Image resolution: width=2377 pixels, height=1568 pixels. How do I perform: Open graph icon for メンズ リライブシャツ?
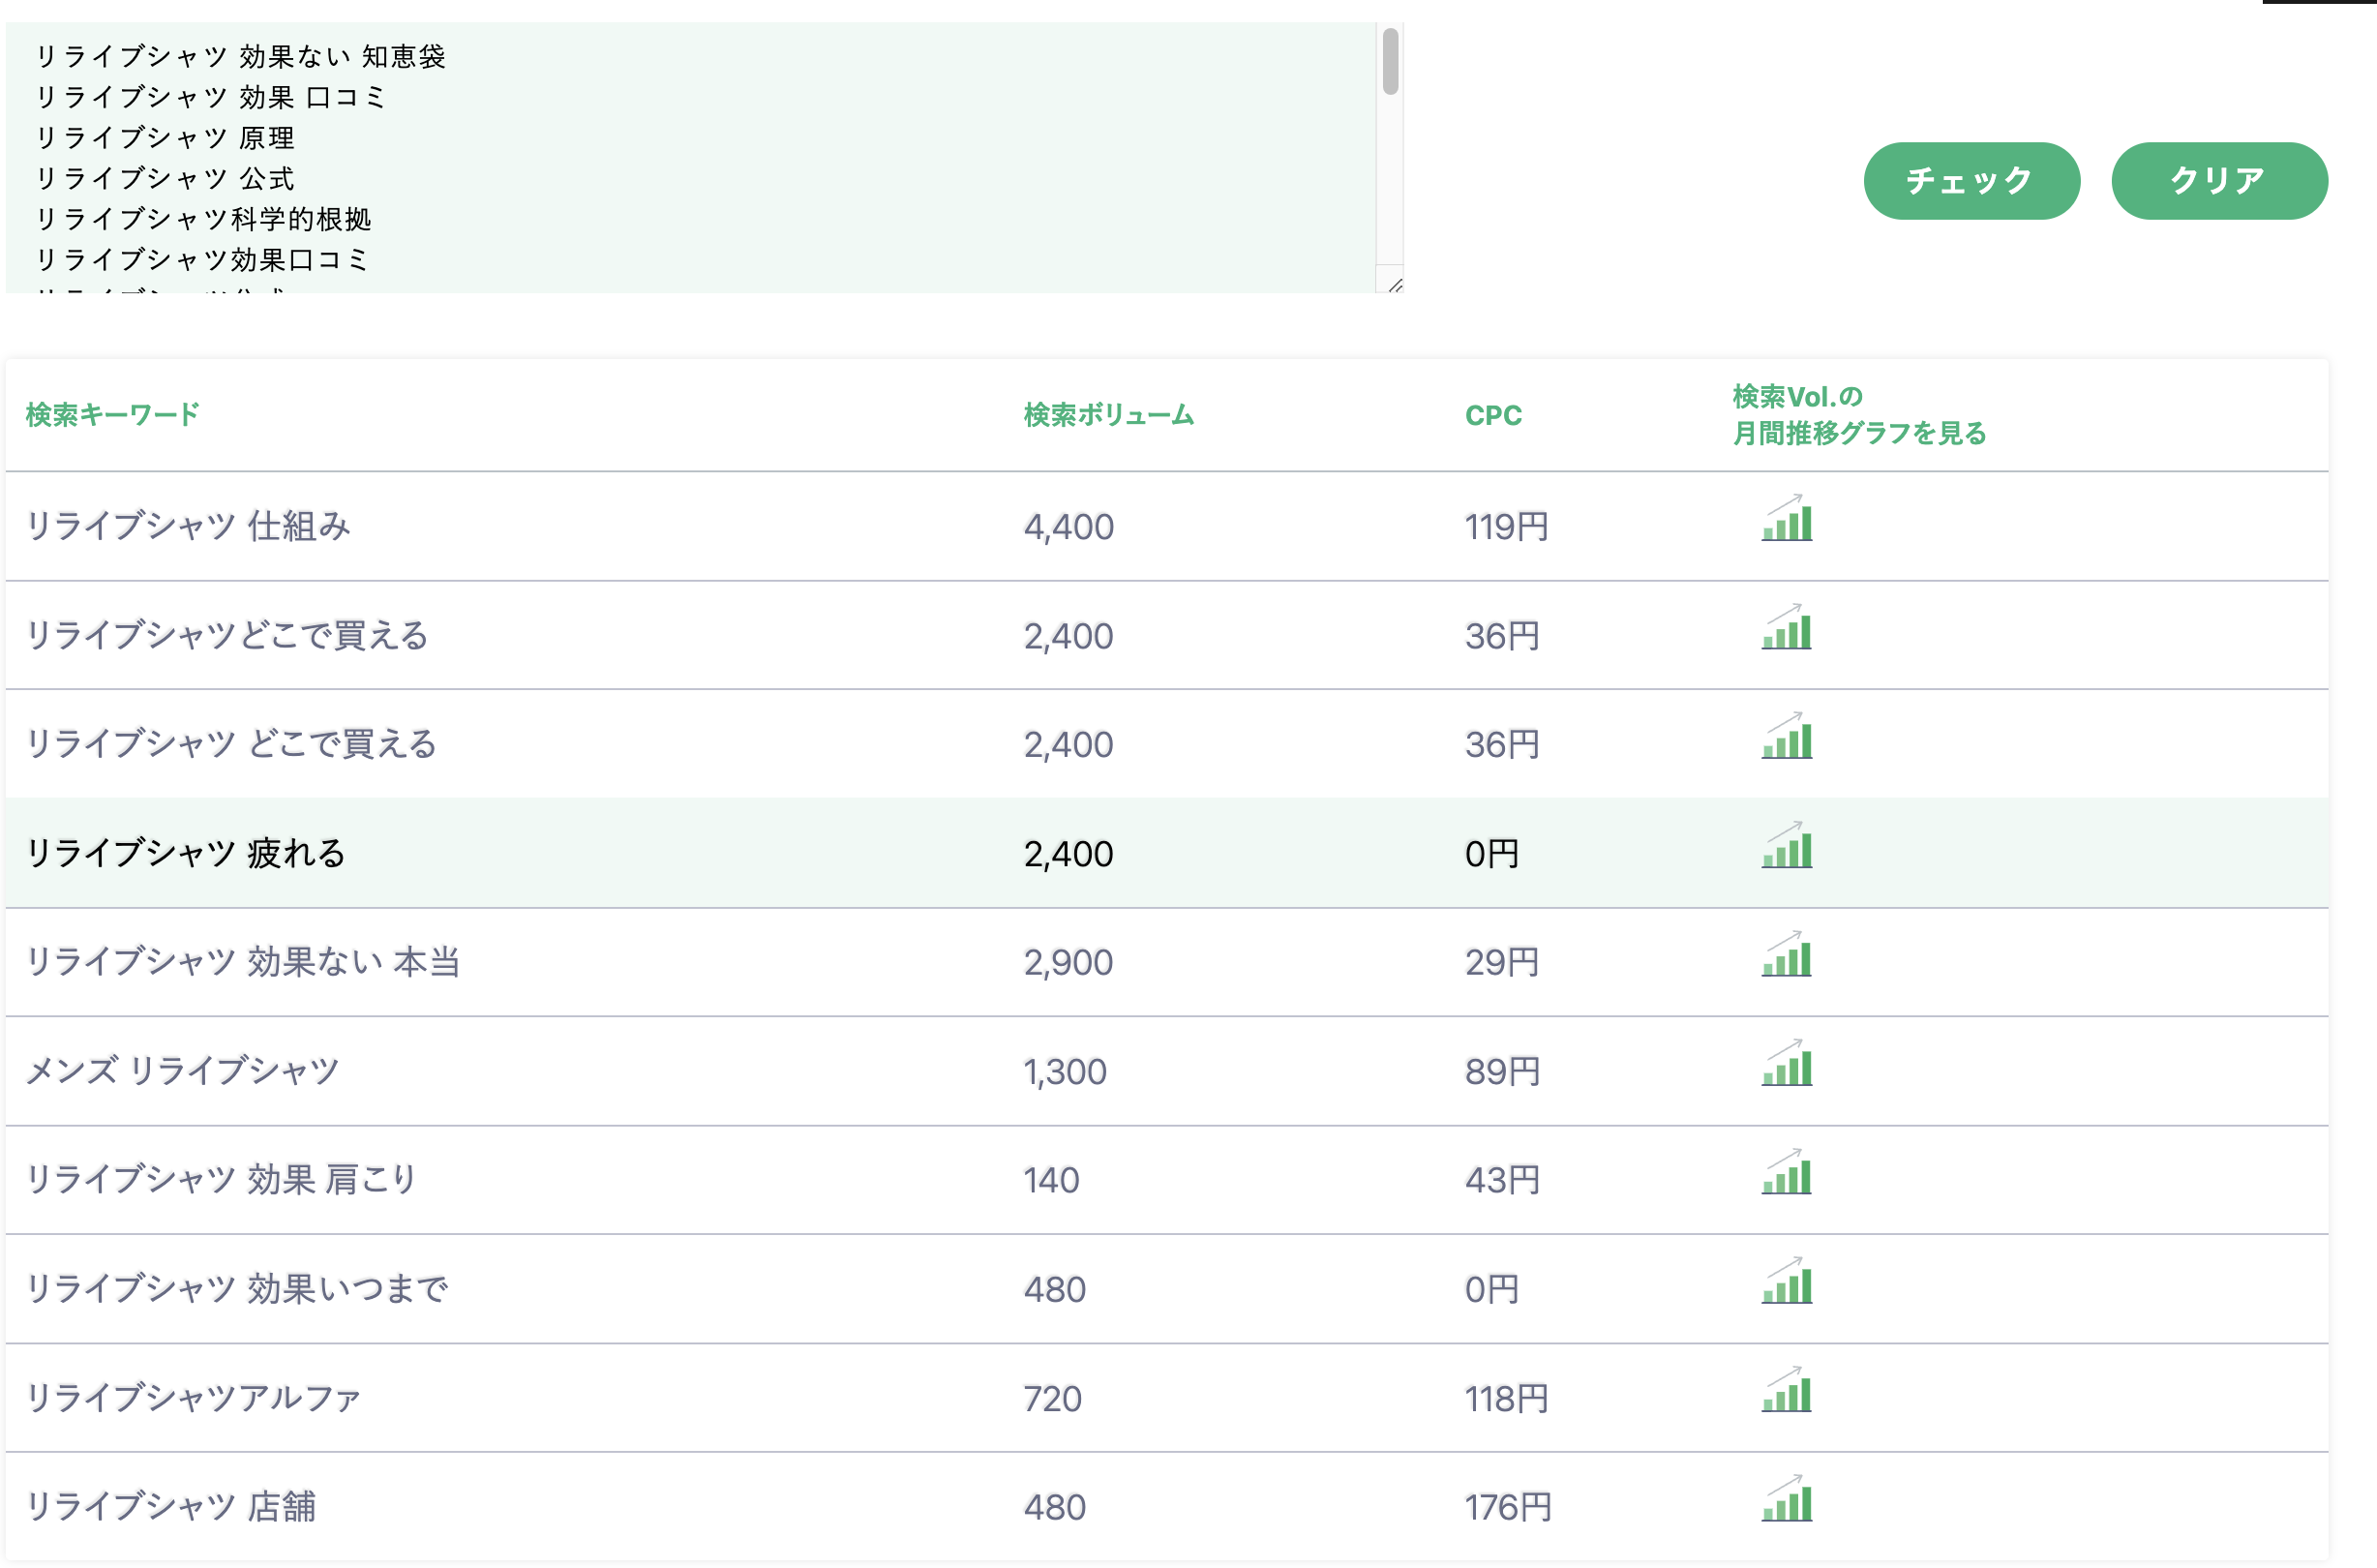[x=1787, y=1065]
